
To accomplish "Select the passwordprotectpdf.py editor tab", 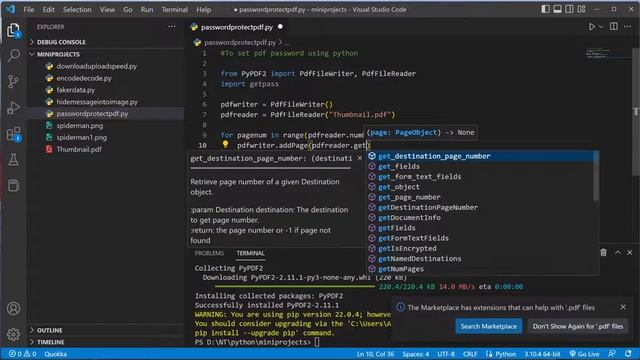I will tap(237, 27).
